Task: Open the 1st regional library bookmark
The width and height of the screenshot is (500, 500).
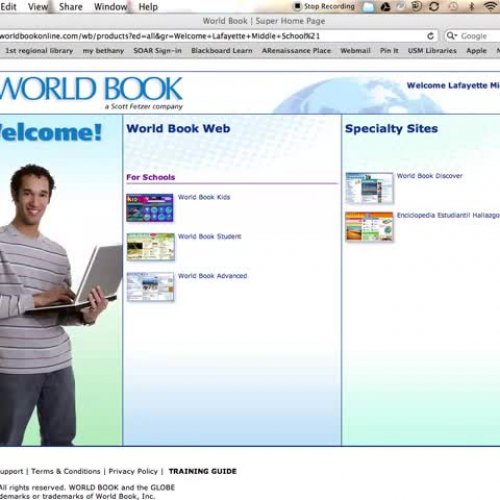Action: pos(39,51)
